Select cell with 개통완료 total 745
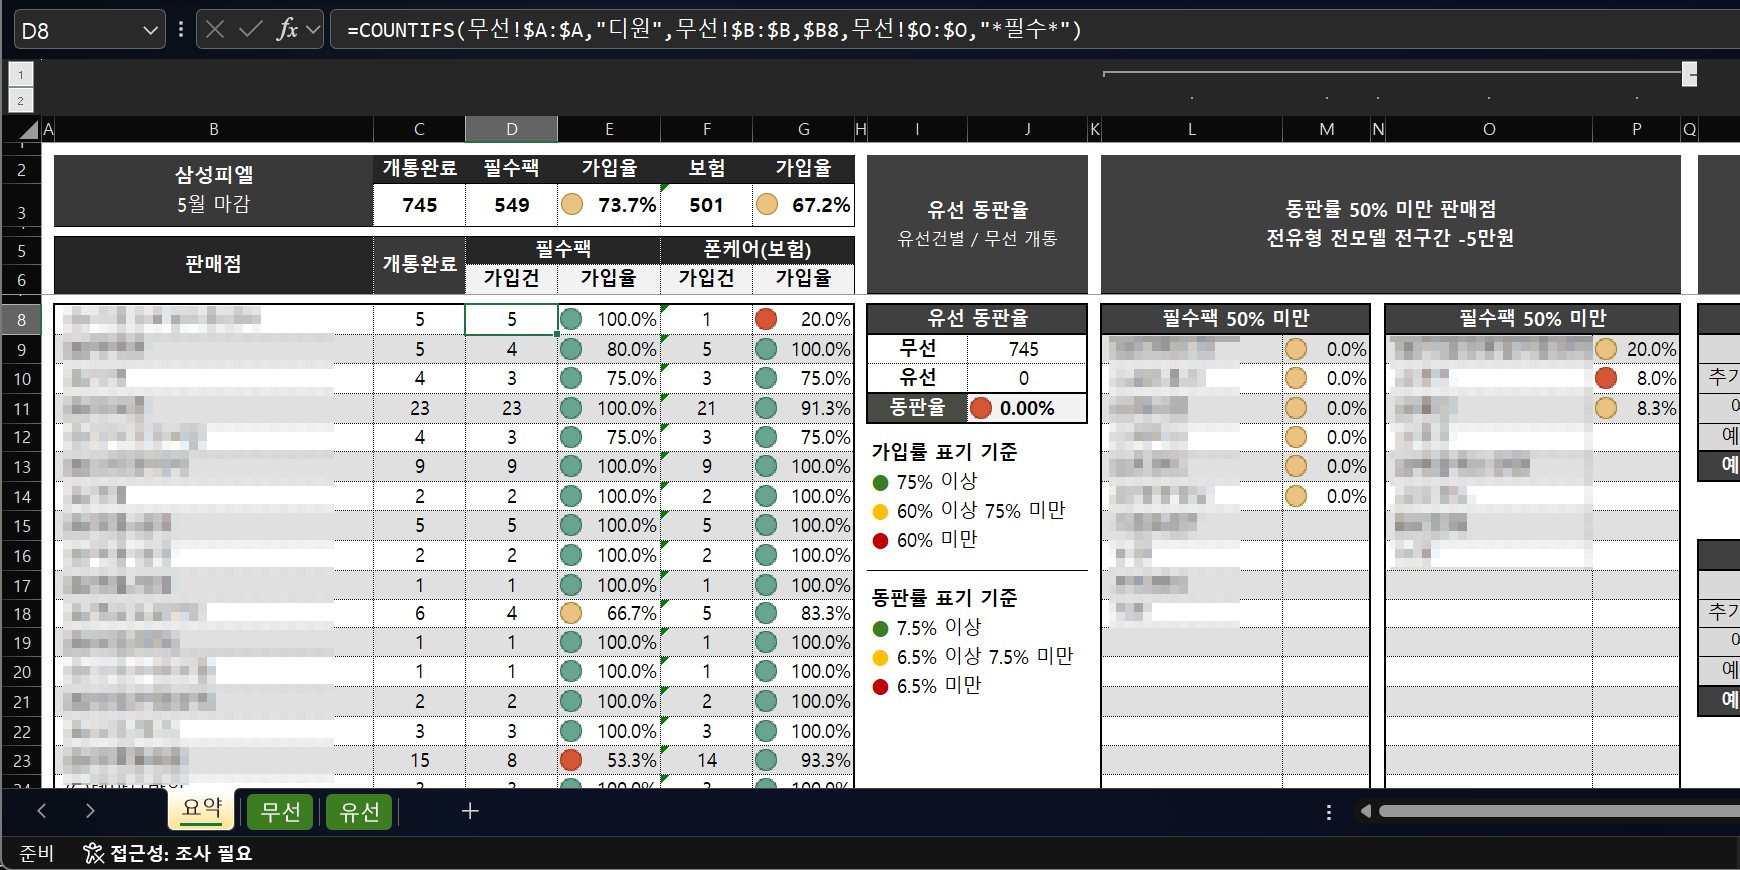 pos(419,205)
